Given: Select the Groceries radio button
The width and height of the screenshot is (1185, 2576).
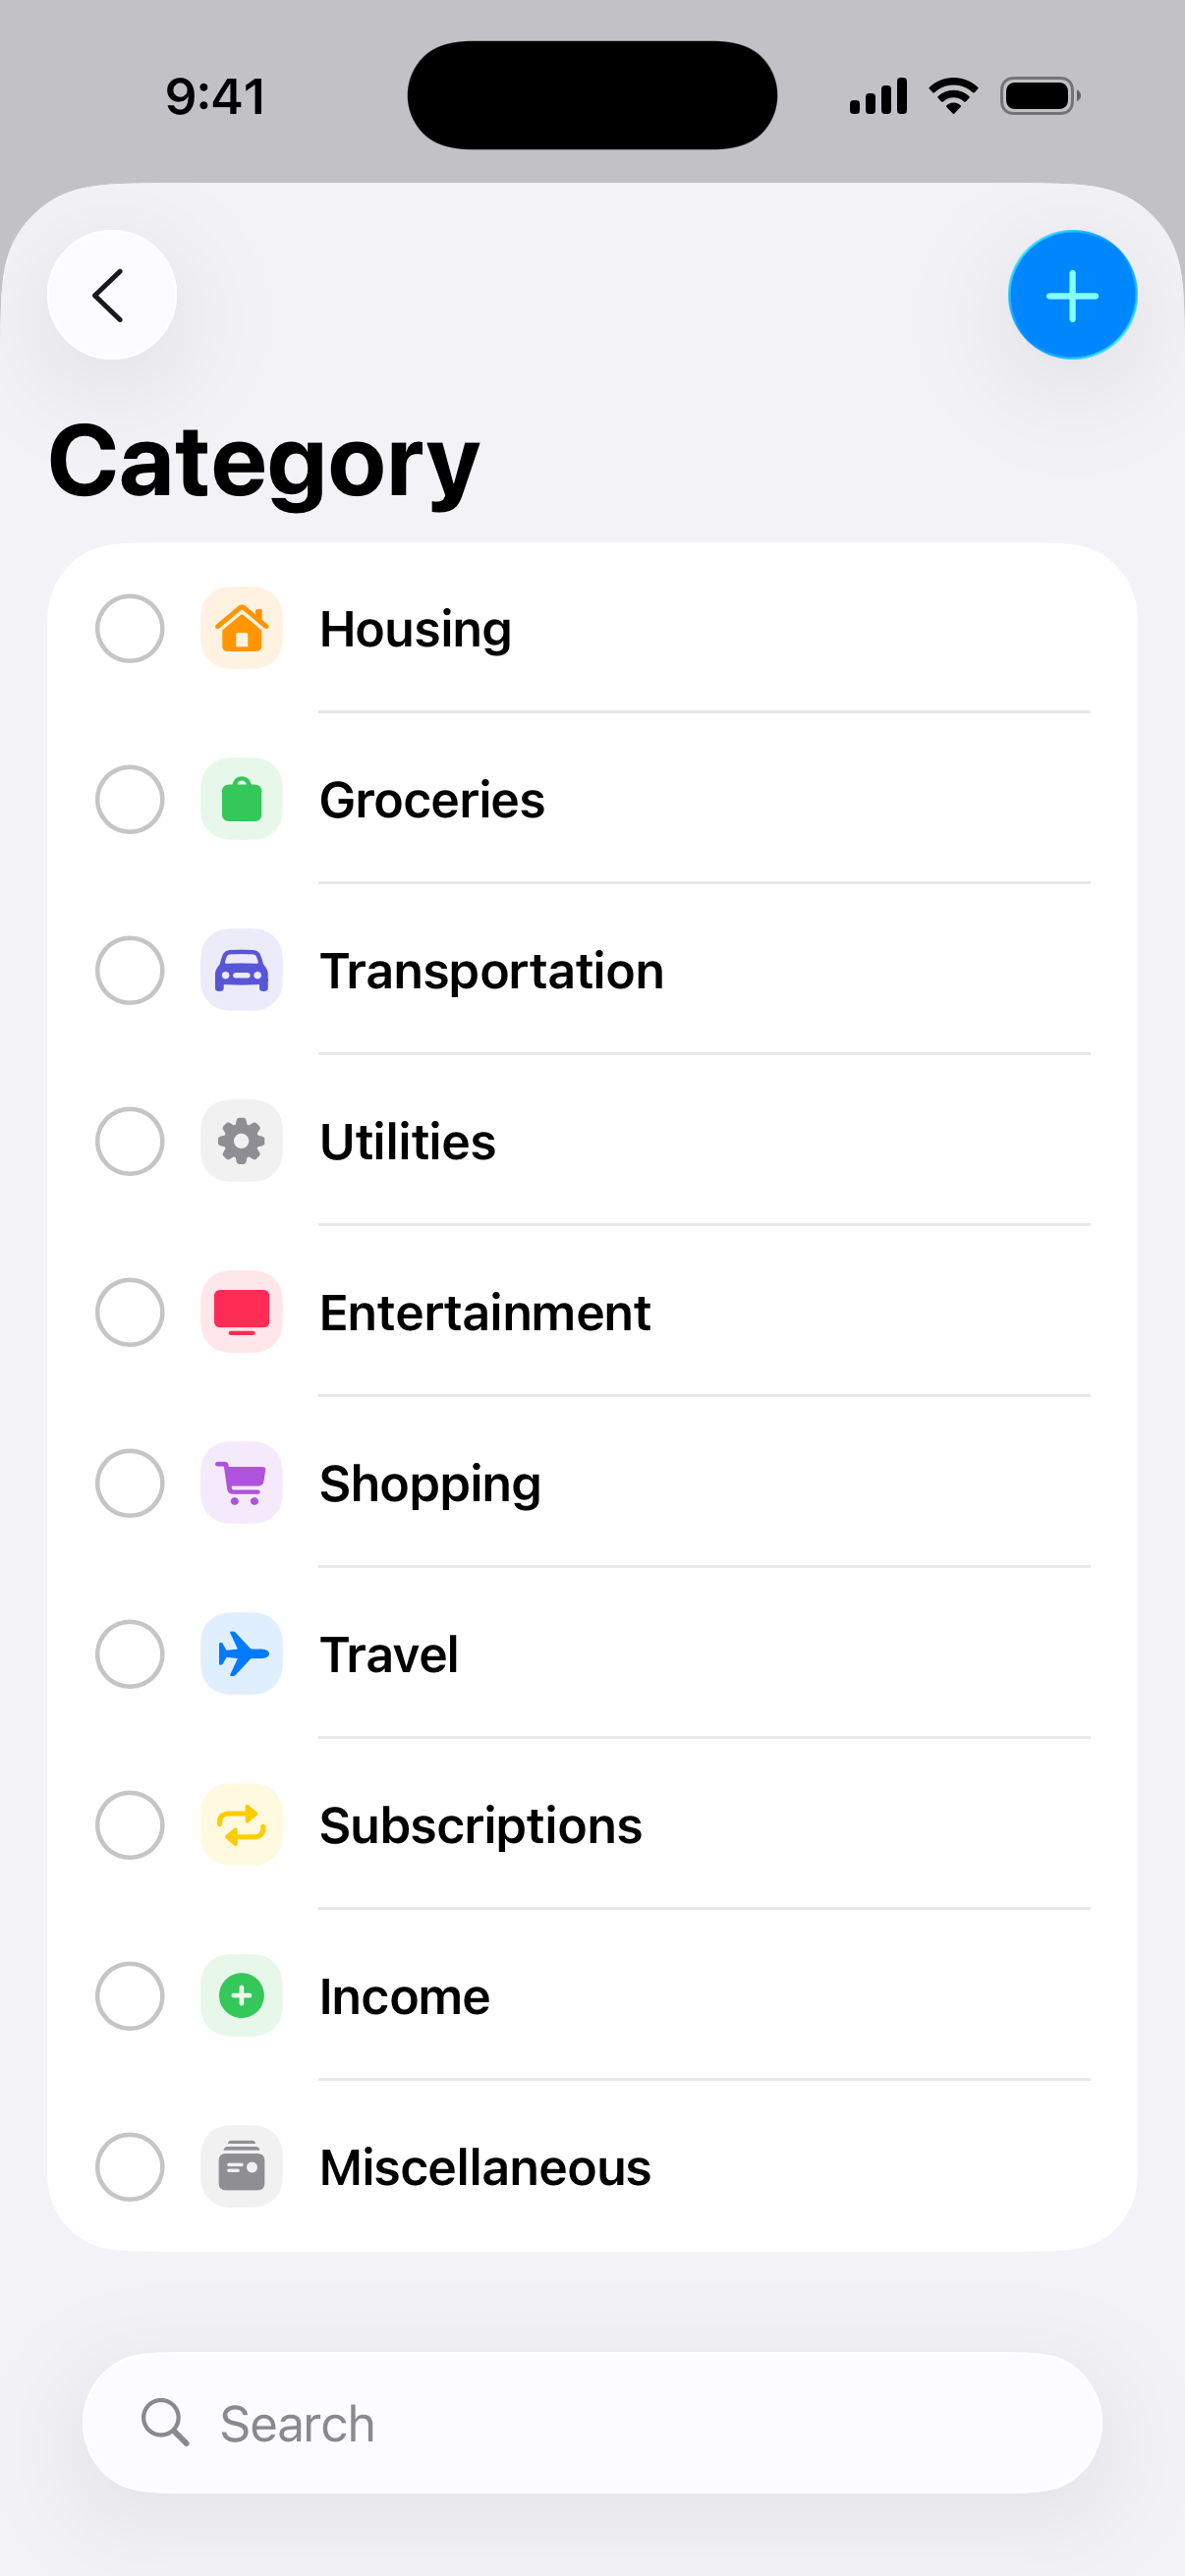Looking at the screenshot, I should pos(130,799).
